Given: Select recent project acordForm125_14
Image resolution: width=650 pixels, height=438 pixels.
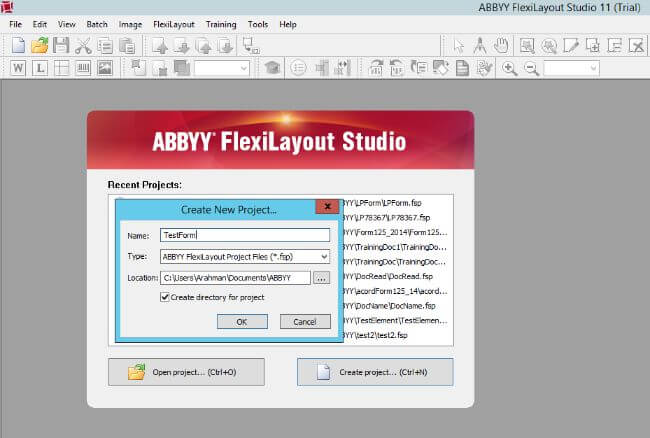Looking at the screenshot, I should tap(395, 291).
